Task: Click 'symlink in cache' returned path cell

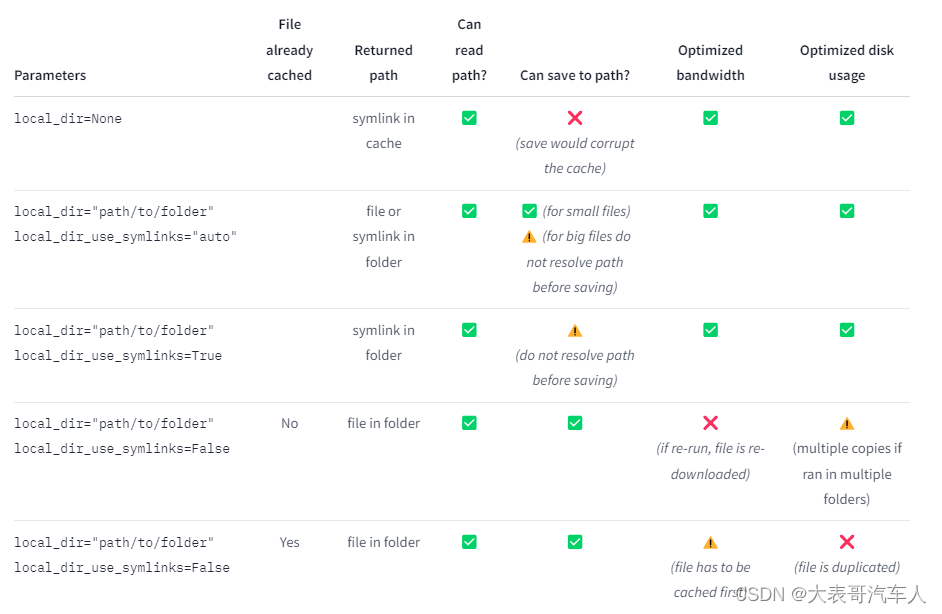Action: click(x=383, y=130)
